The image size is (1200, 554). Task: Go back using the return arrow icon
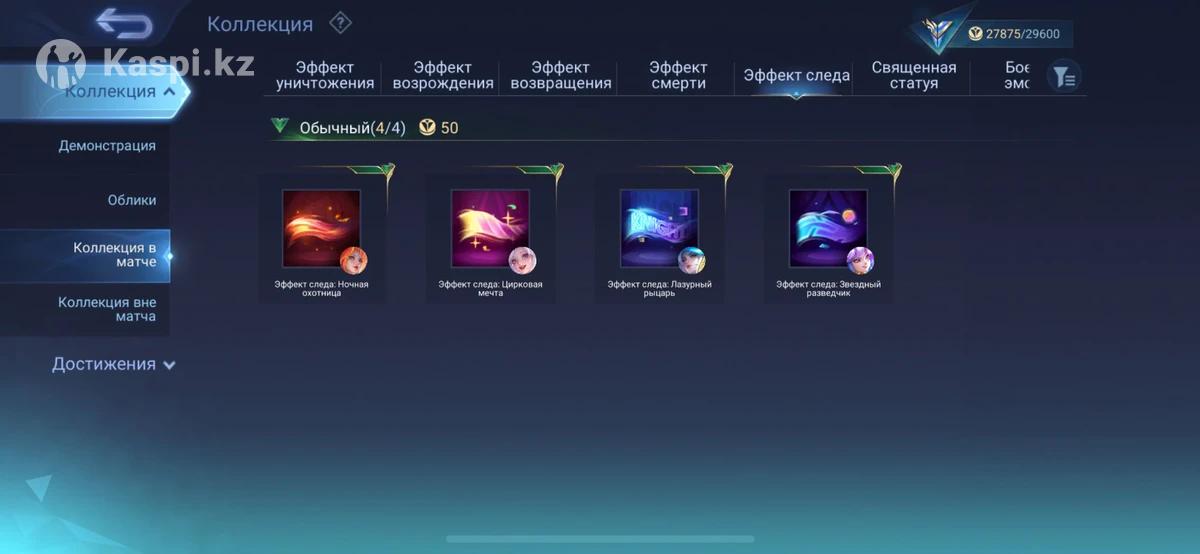(x=124, y=23)
